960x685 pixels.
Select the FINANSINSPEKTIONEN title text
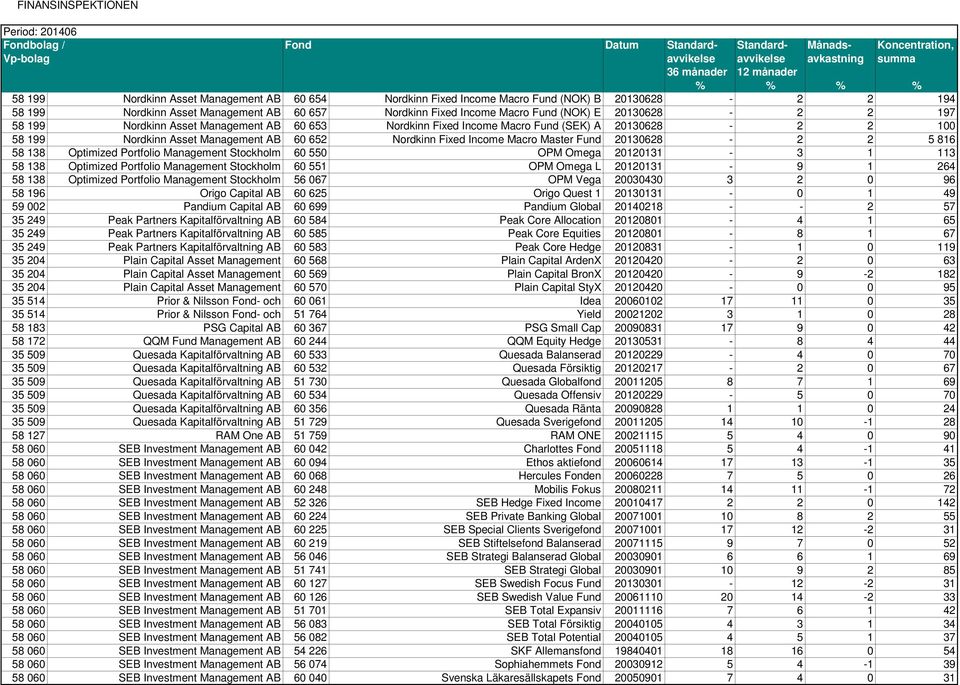pyautogui.click(x=77, y=6)
